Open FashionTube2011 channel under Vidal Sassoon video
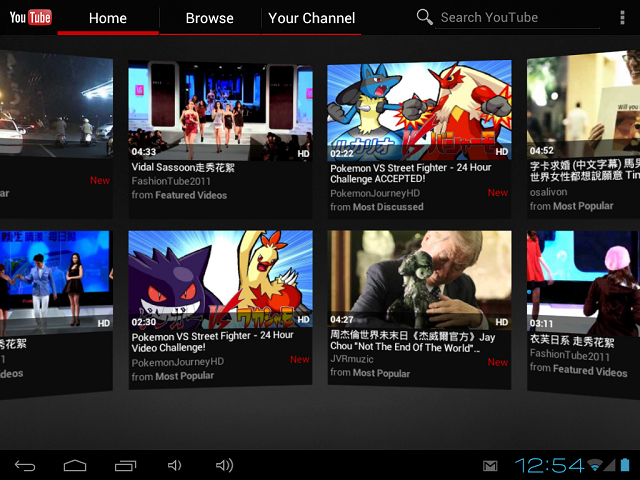 pyautogui.click(x=171, y=181)
